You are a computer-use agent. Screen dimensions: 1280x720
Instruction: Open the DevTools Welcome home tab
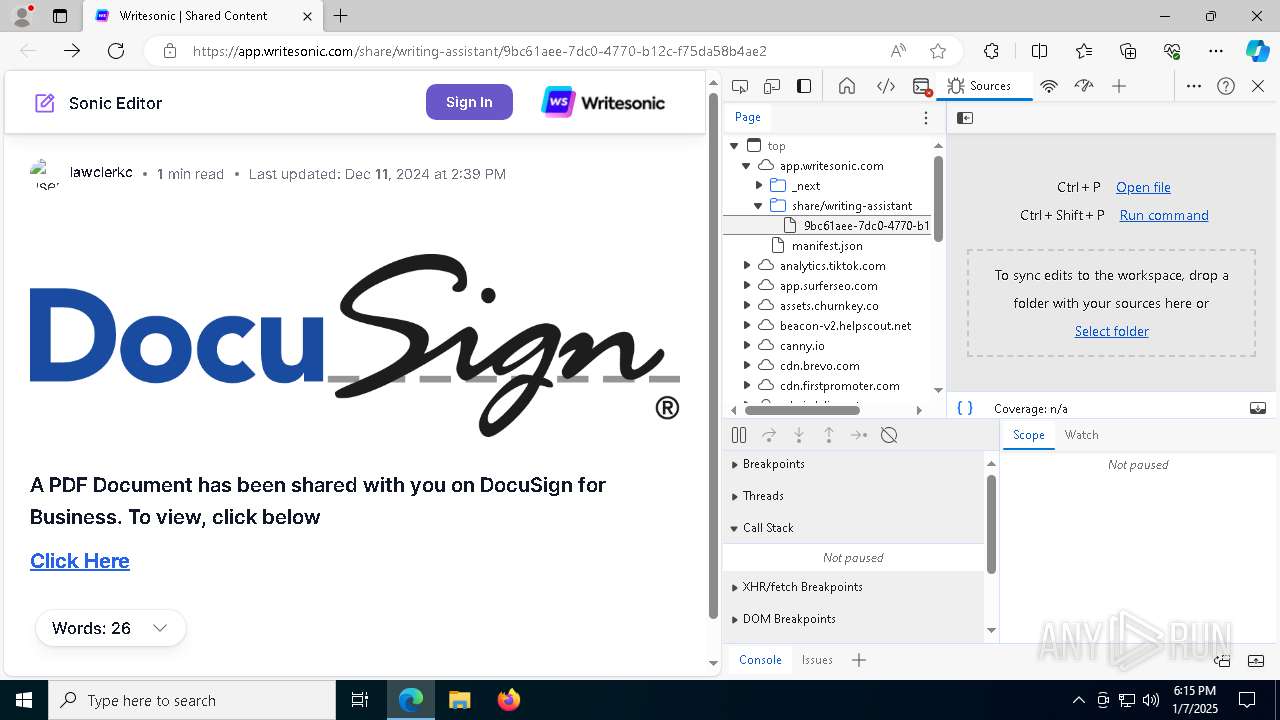pos(847,86)
